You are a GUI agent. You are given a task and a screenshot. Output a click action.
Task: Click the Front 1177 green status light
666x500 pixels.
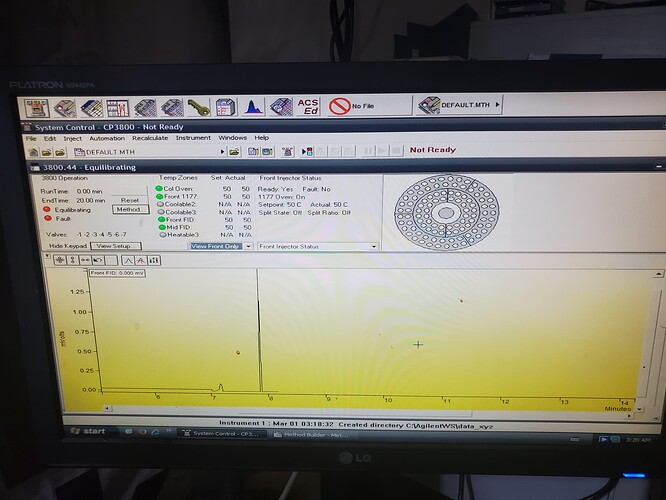click(x=160, y=197)
